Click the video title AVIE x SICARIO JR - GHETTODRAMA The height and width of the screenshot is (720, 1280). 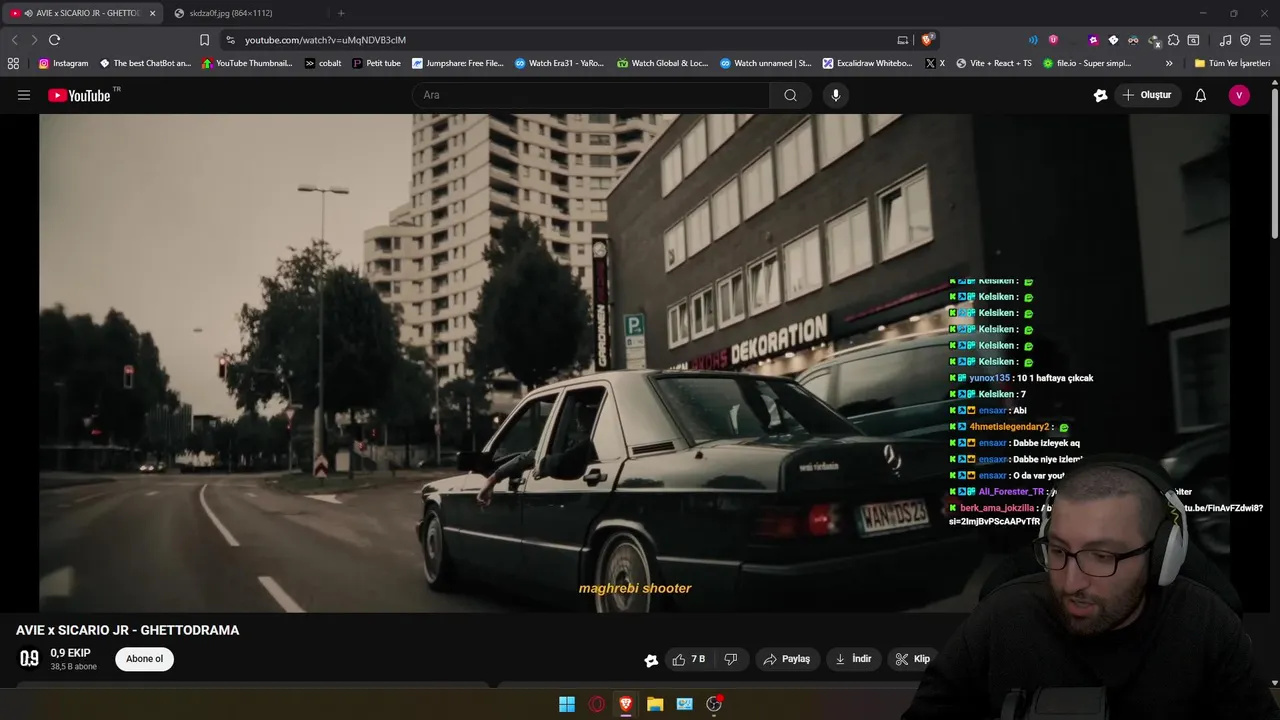tap(127, 630)
